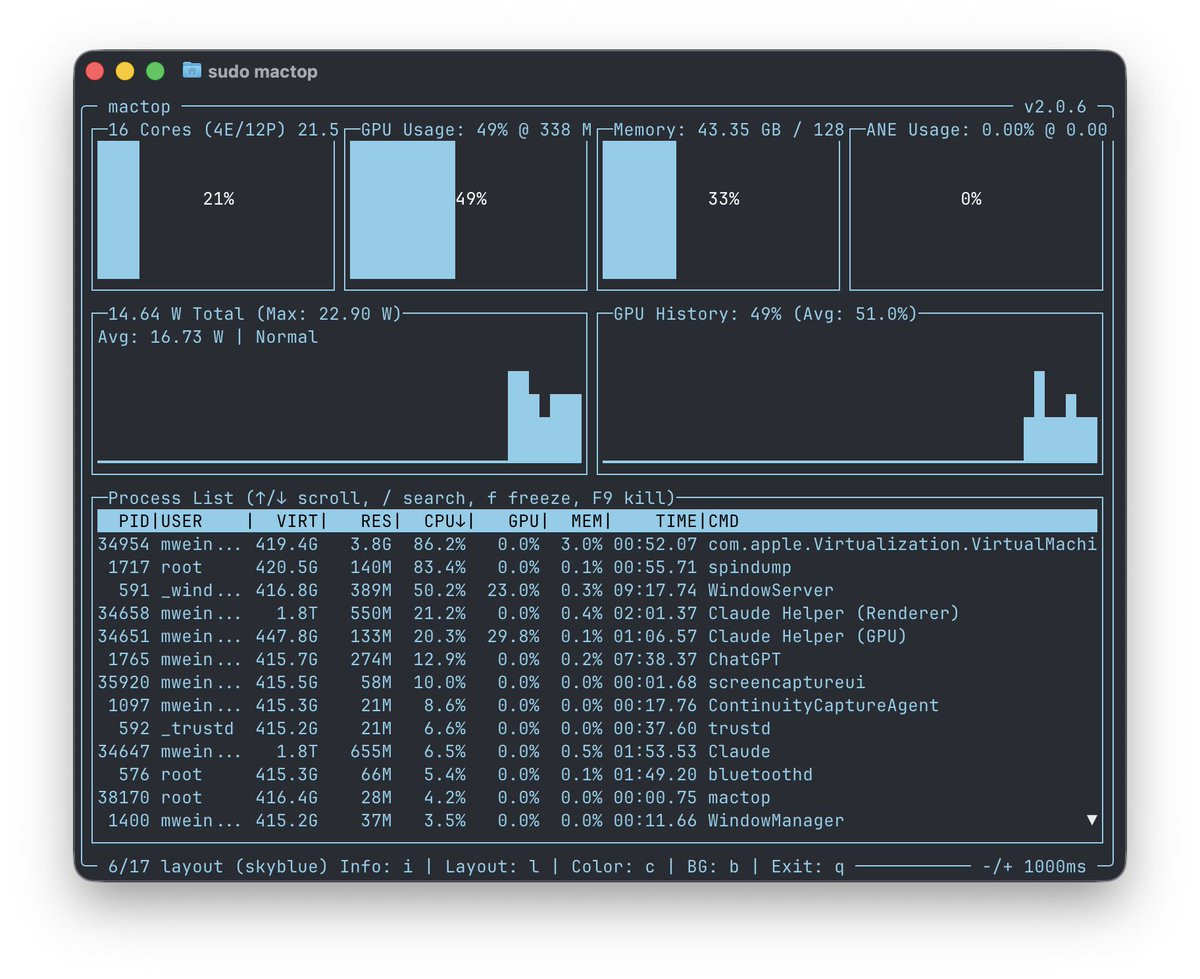This screenshot has height=979, width=1200.
Task: Click the 'sudo mactop' window title
Action: pos(263,72)
